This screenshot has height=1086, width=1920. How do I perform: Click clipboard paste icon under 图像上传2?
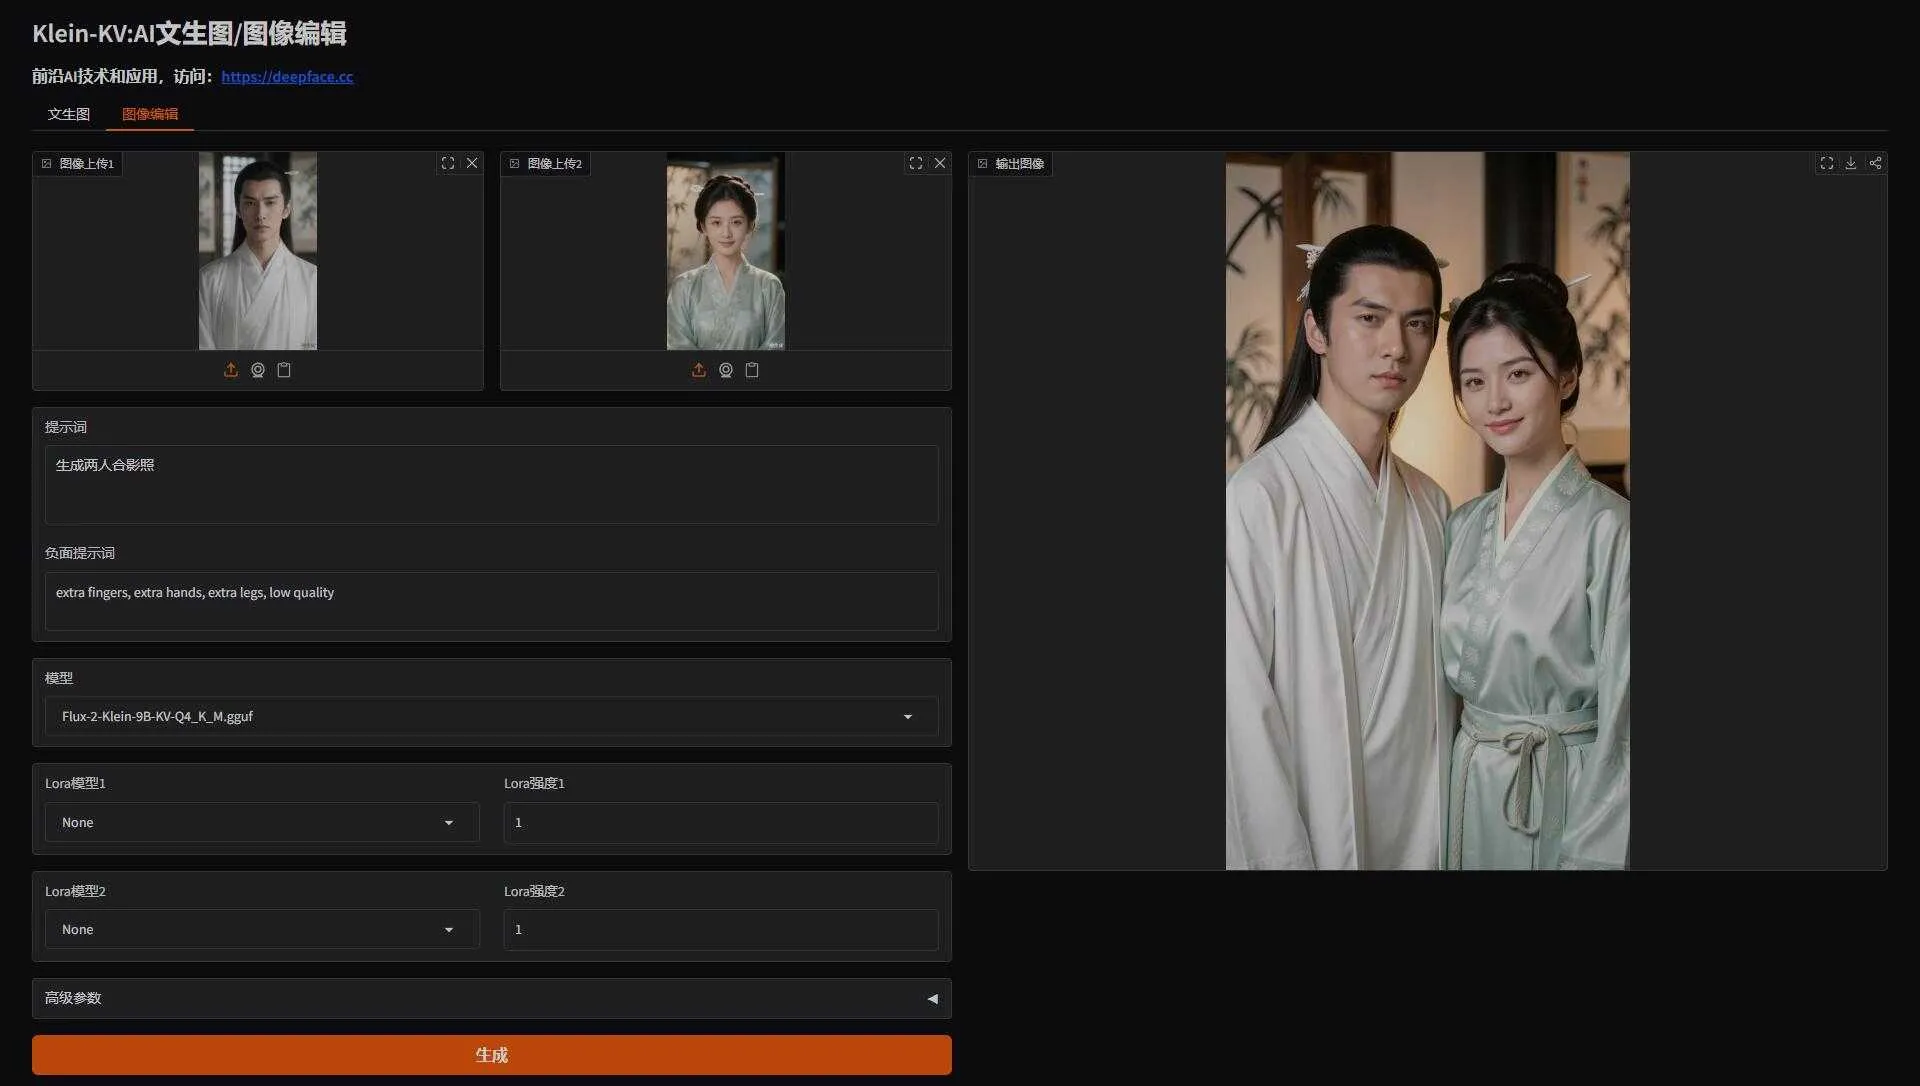pos(752,370)
